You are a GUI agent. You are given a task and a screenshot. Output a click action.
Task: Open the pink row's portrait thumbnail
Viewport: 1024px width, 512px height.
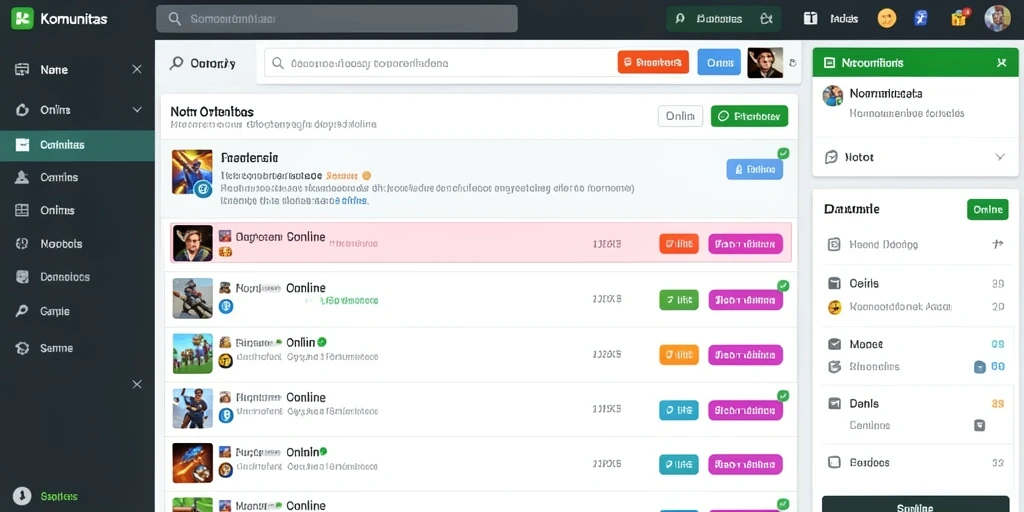(193, 243)
